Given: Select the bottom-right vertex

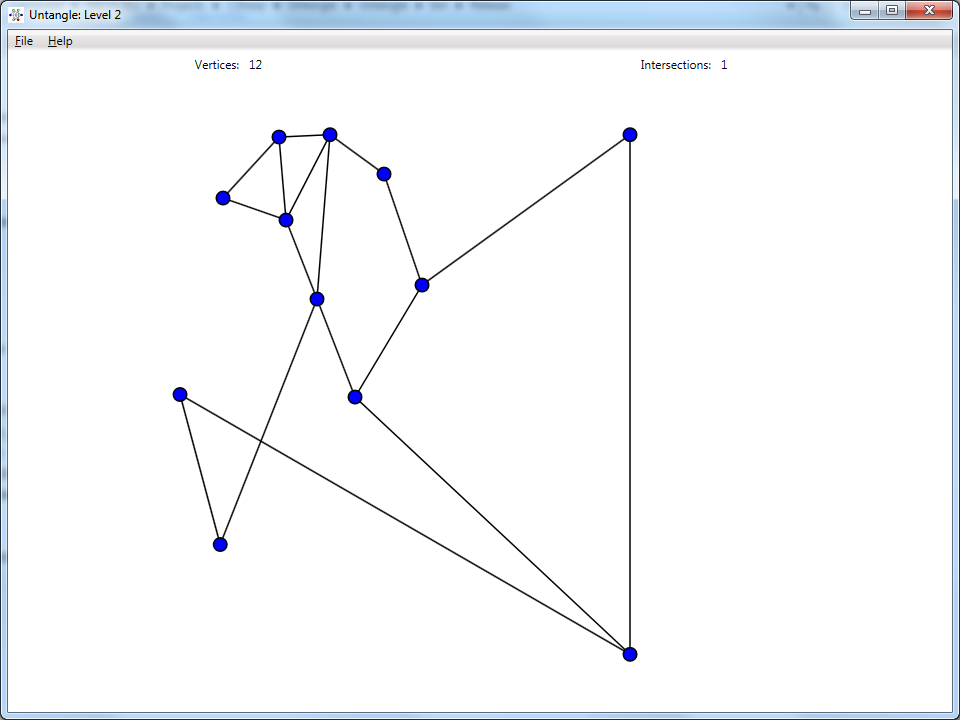Looking at the screenshot, I should (628, 653).
